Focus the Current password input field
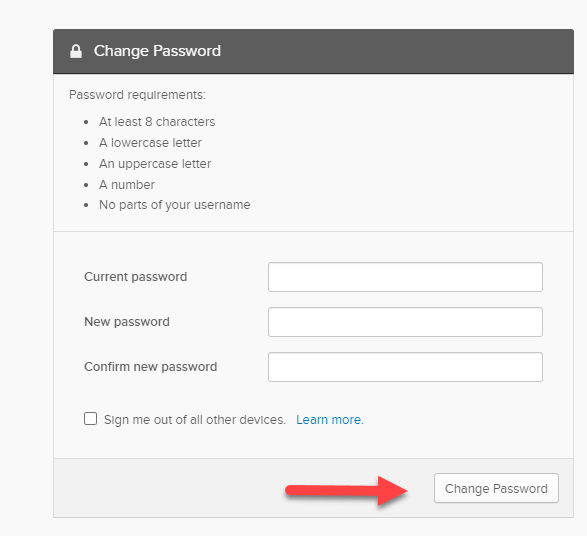Screen dimensions: 587x536 (x=405, y=277)
